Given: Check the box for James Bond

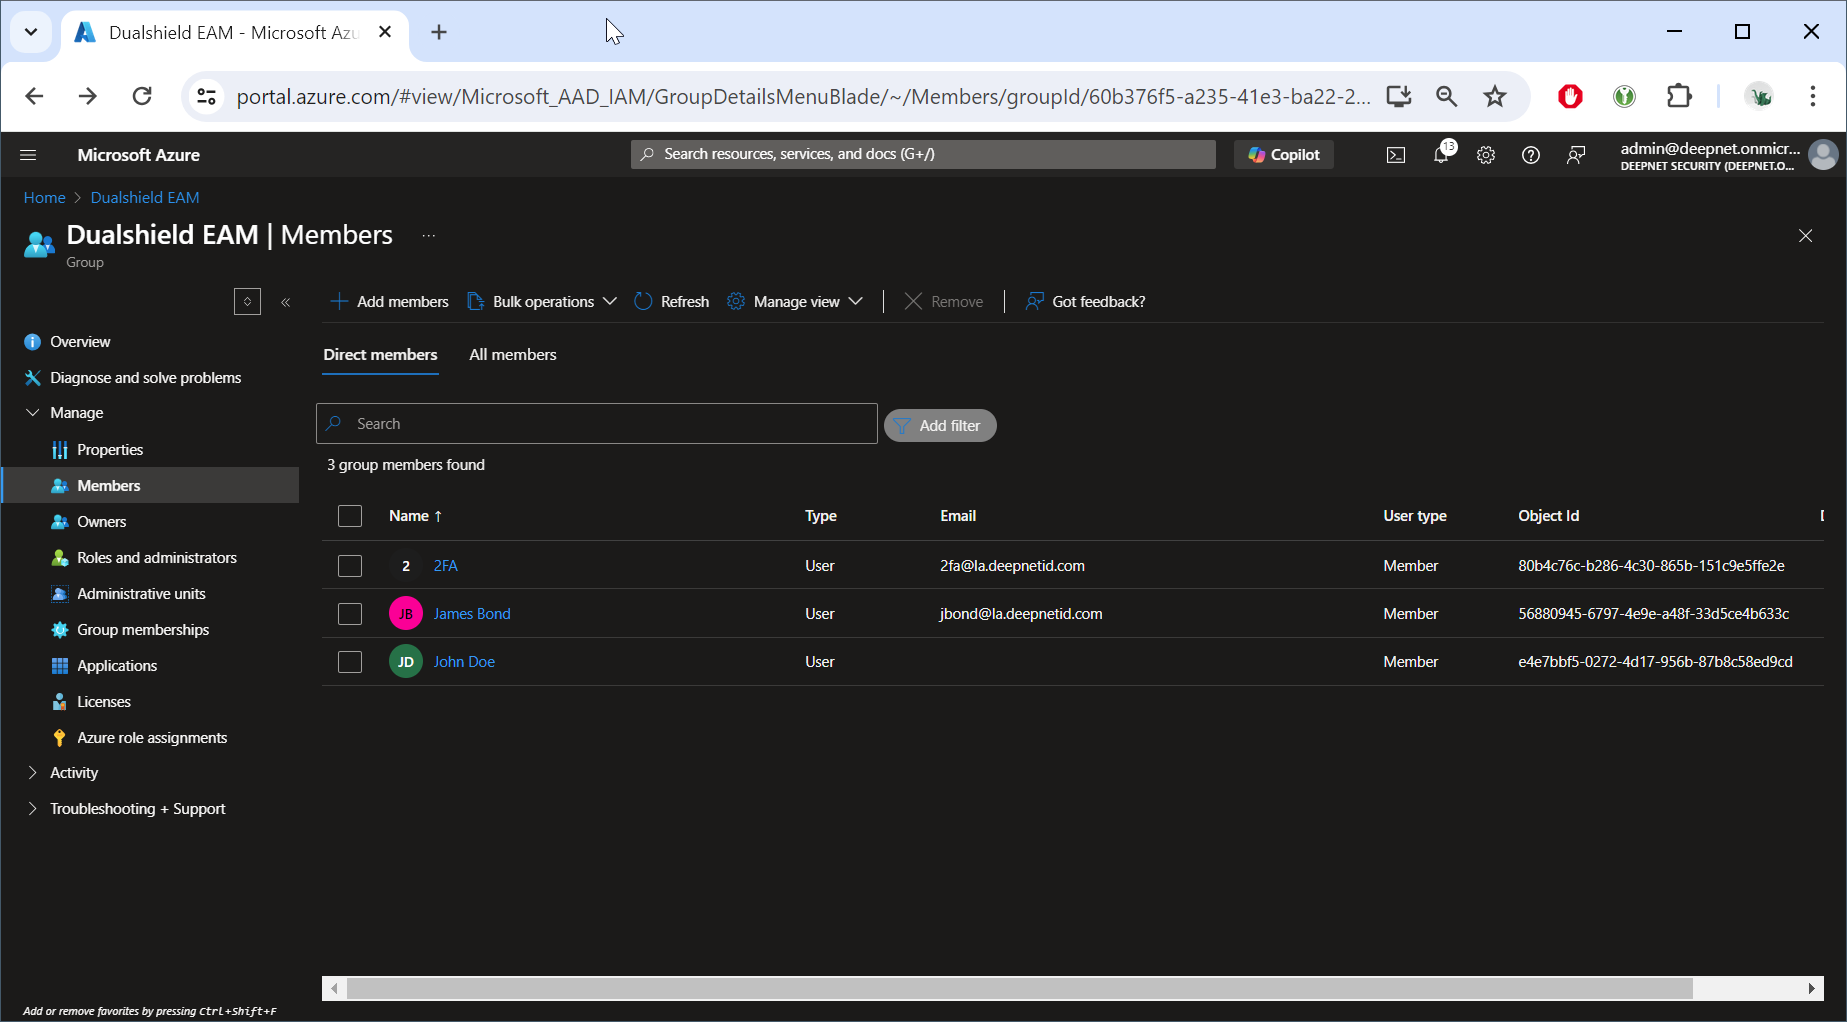Looking at the screenshot, I should (350, 614).
